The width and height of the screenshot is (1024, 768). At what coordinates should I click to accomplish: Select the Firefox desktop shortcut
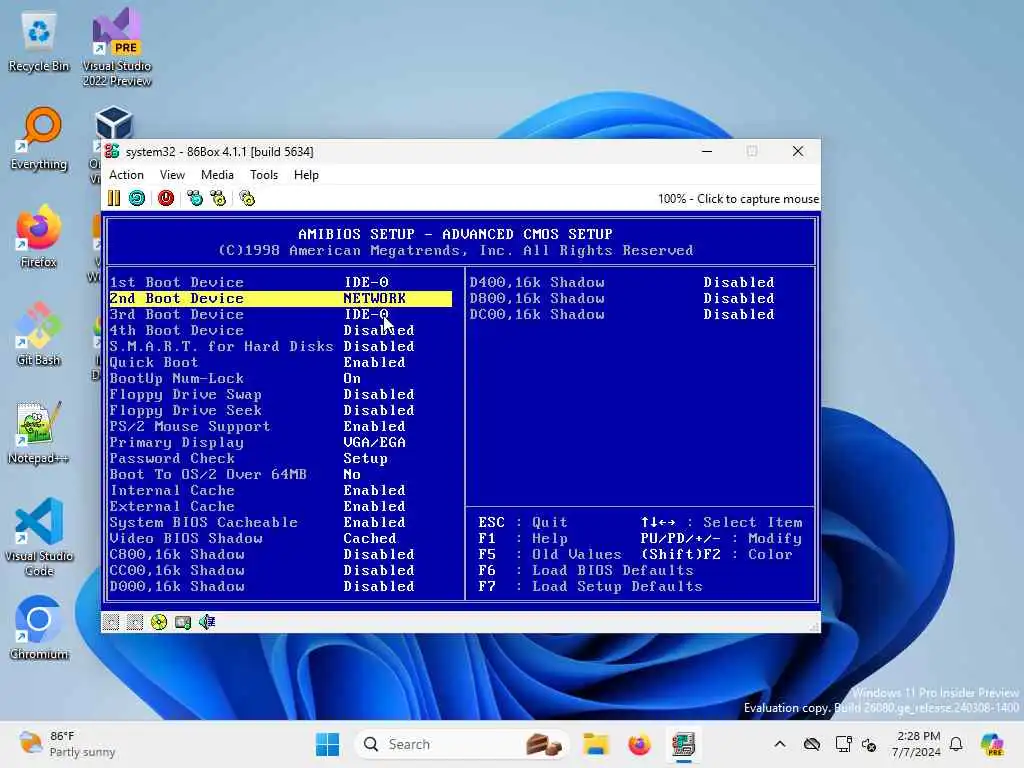pyautogui.click(x=39, y=236)
